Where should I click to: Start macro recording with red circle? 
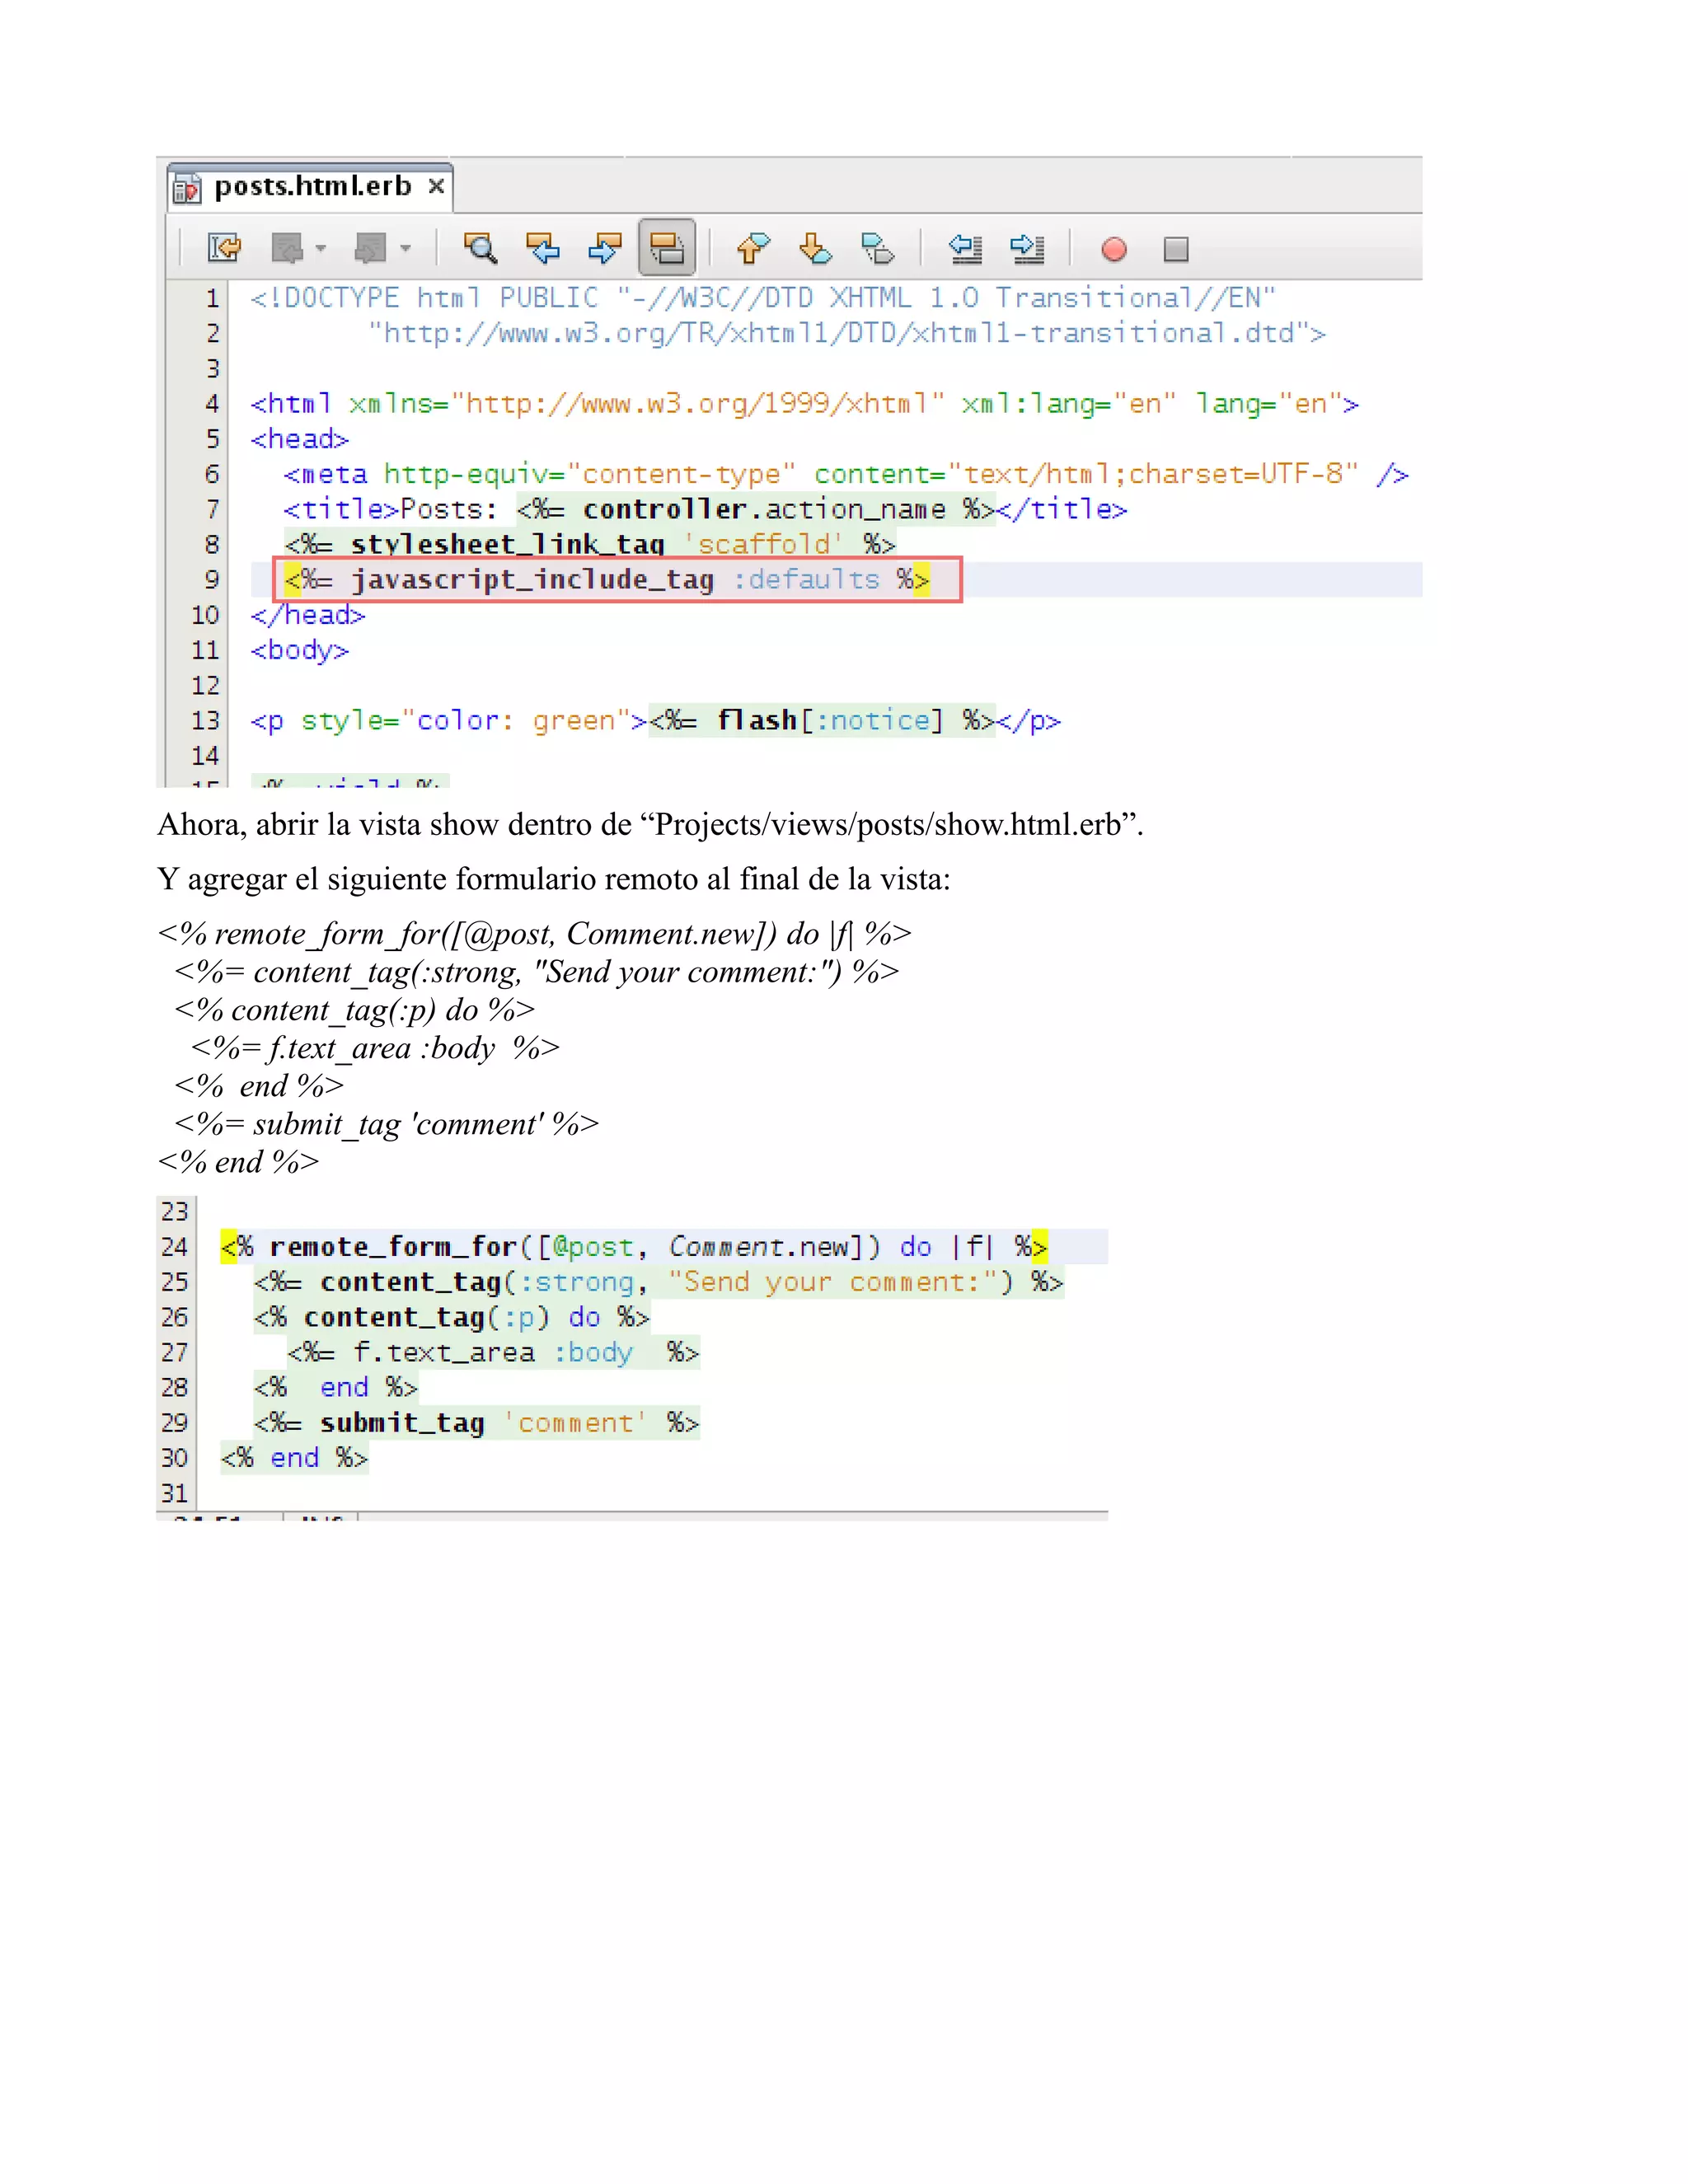[x=1114, y=248]
